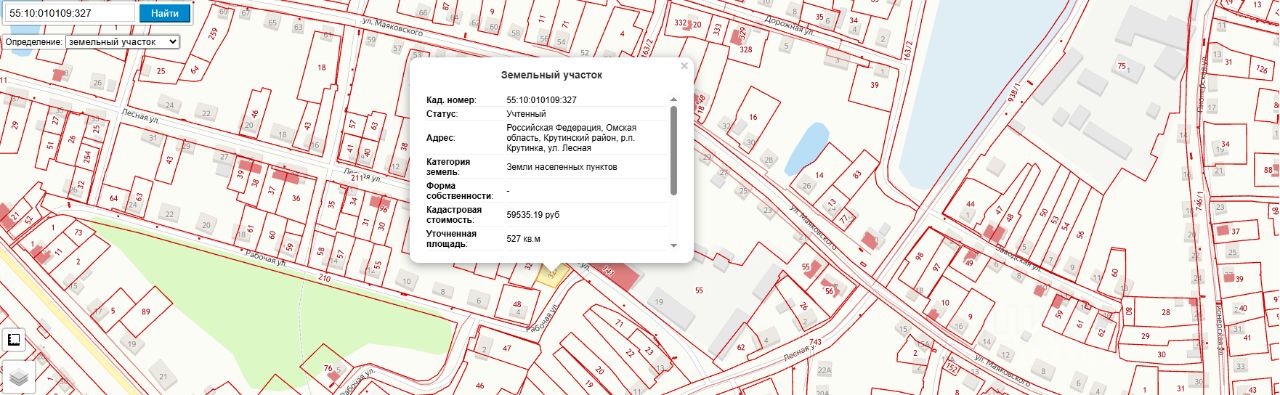
Task: Click the small blue pond on map
Action: (807, 147)
